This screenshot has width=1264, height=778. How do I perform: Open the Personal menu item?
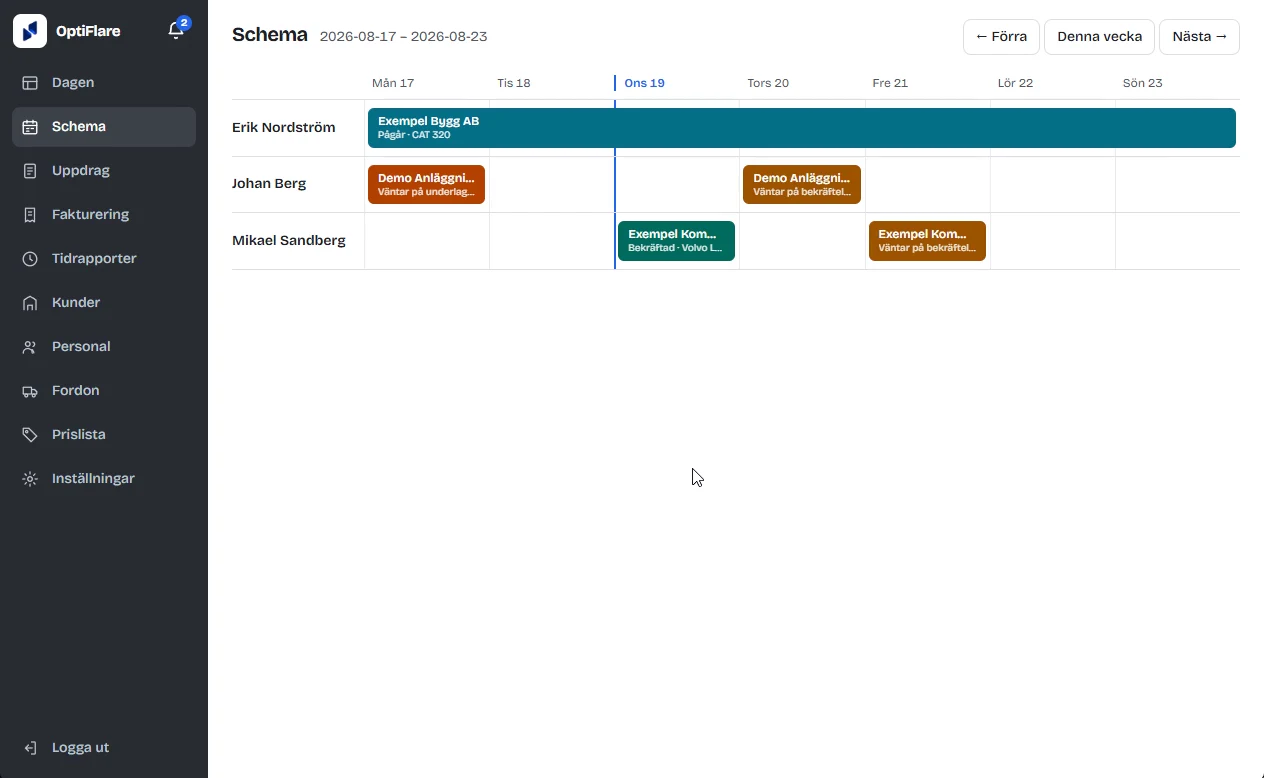point(104,347)
